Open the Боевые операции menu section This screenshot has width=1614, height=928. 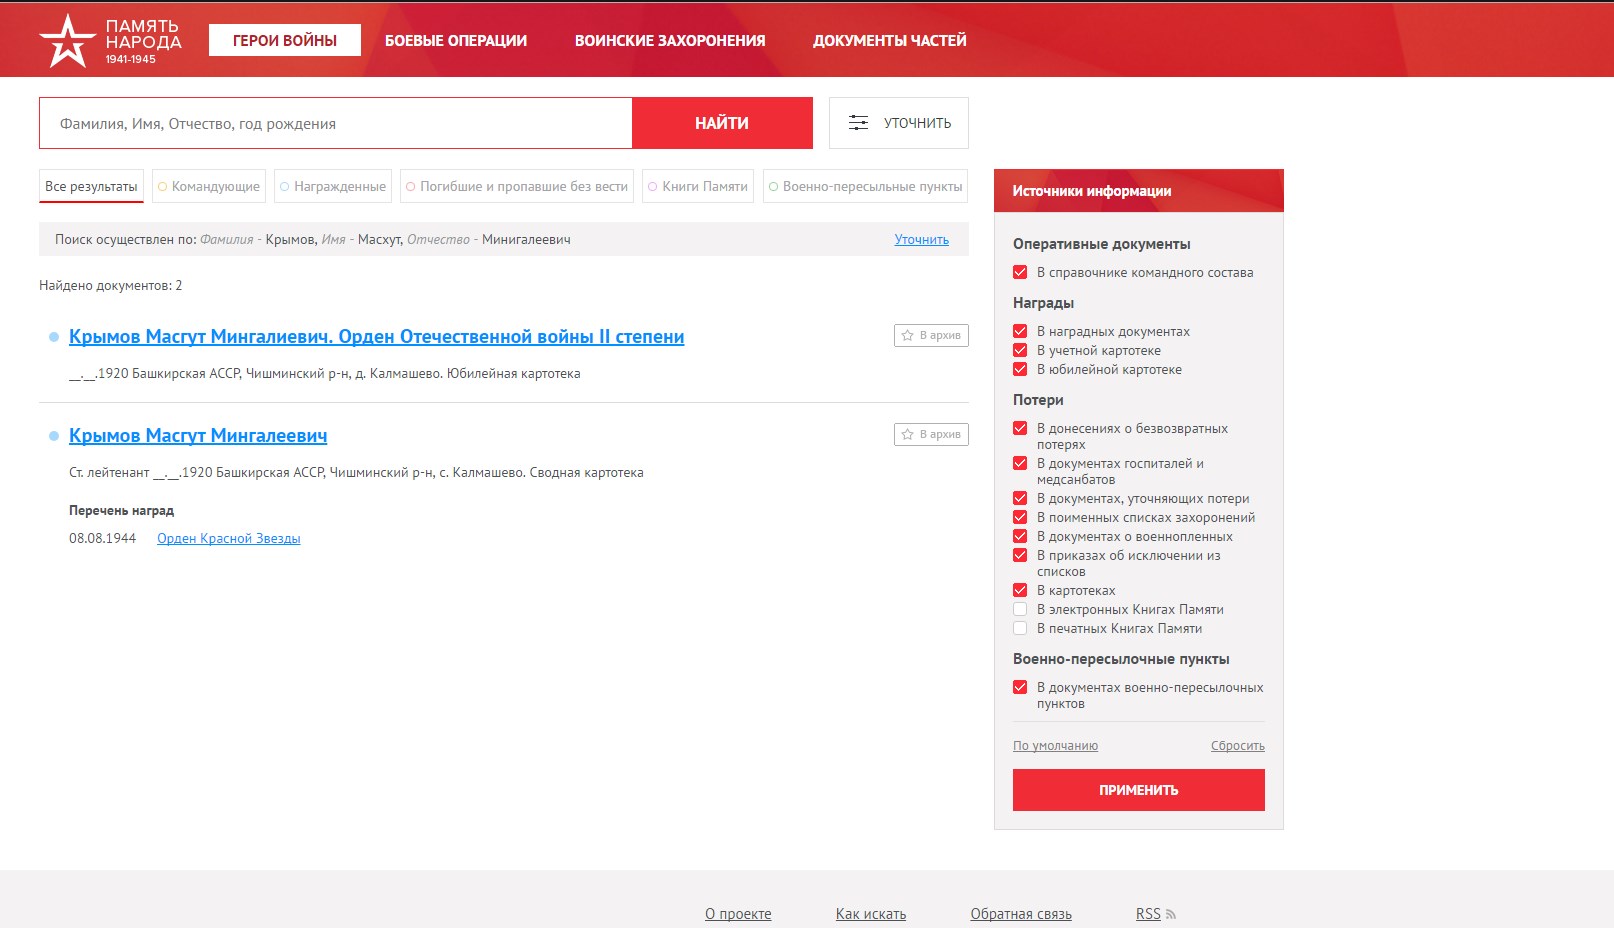455,41
